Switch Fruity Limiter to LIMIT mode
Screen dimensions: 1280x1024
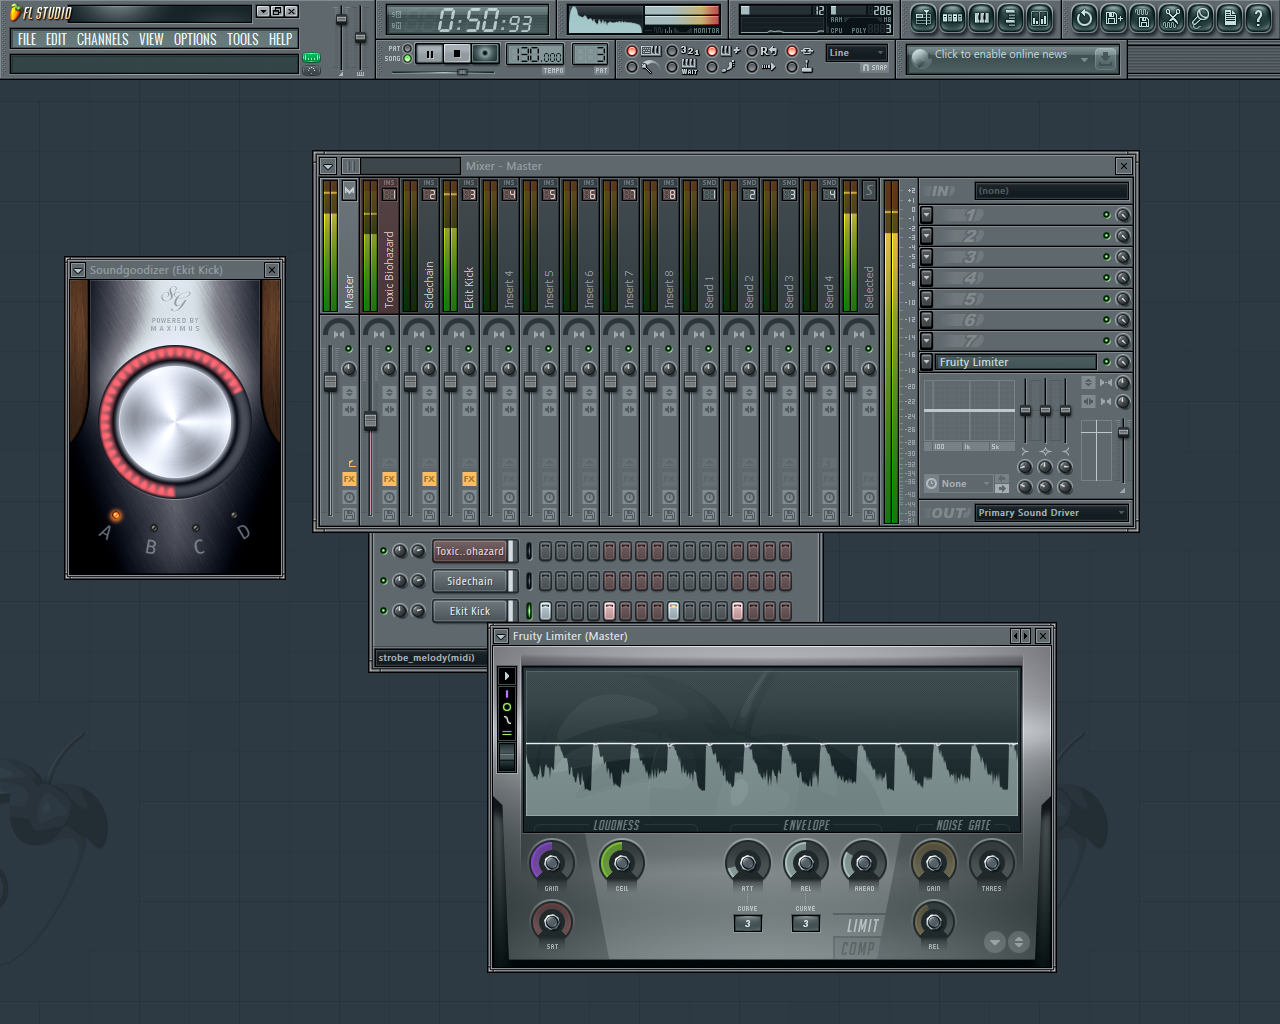863,926
